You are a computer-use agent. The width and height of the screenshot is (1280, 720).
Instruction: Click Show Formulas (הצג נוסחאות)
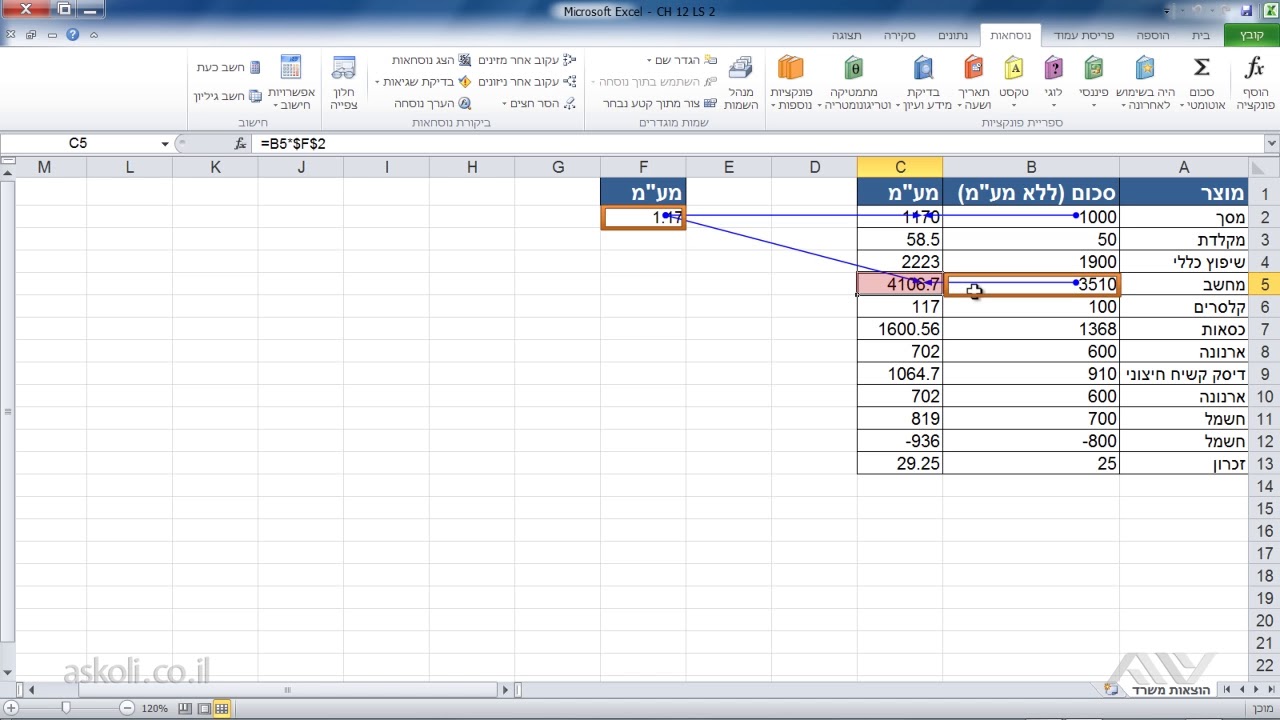[431, 60]
